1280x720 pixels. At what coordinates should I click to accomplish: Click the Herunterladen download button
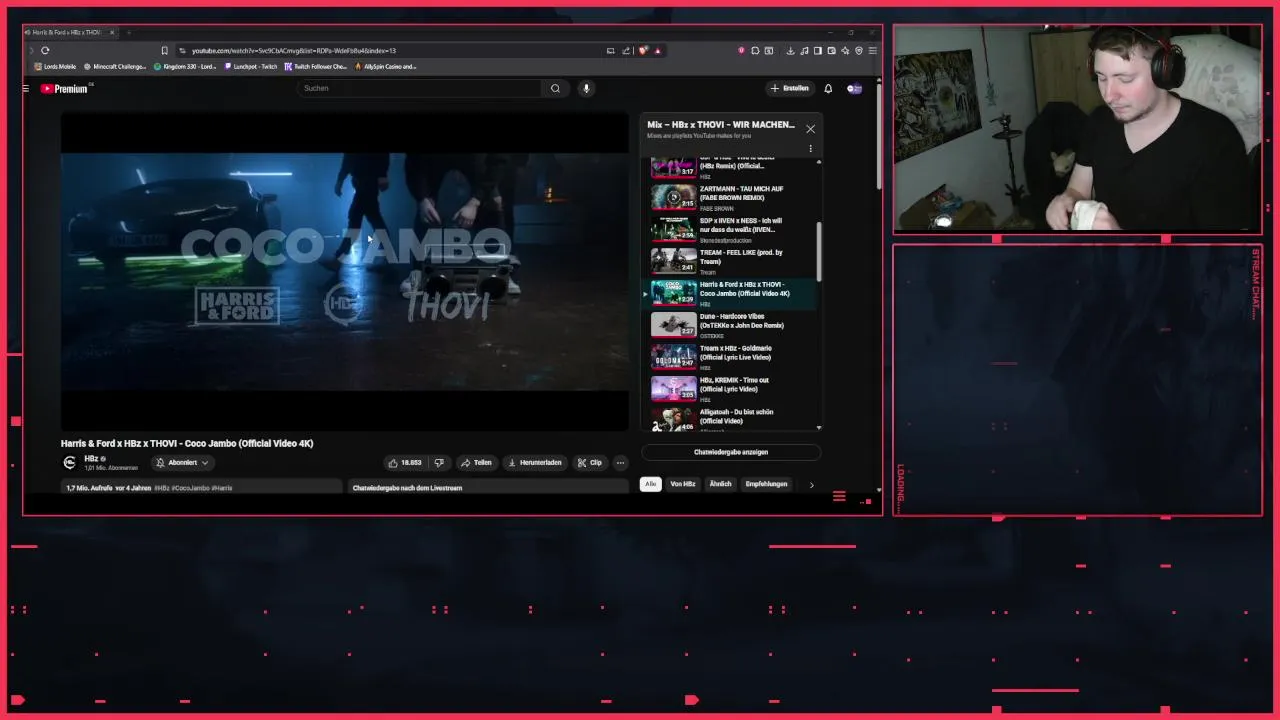coord(535,463)
